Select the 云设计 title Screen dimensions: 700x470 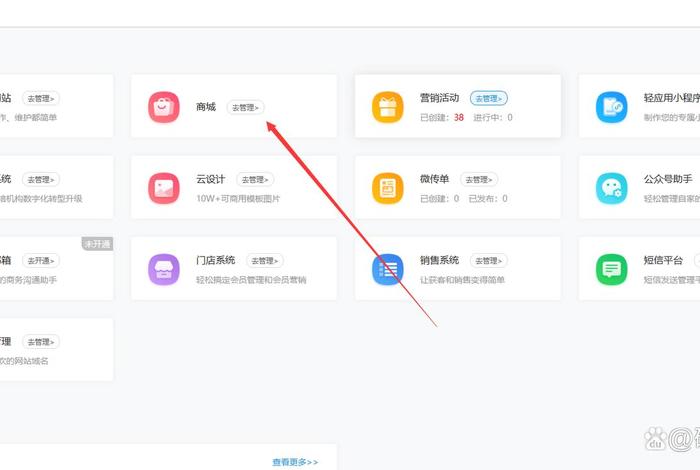click(211, 179)
